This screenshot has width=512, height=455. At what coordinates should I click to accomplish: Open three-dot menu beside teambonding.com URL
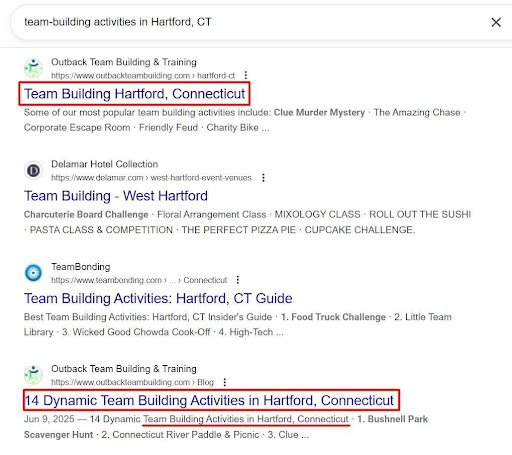[x=238, y=280]
